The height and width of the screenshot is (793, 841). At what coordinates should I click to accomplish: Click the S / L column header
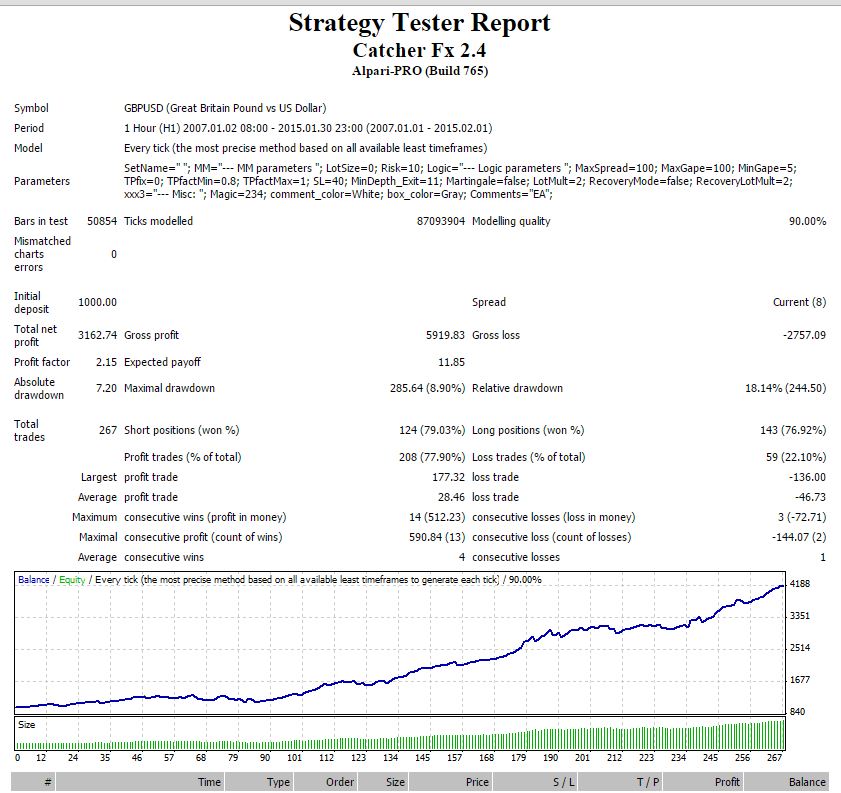click(535, 782)
